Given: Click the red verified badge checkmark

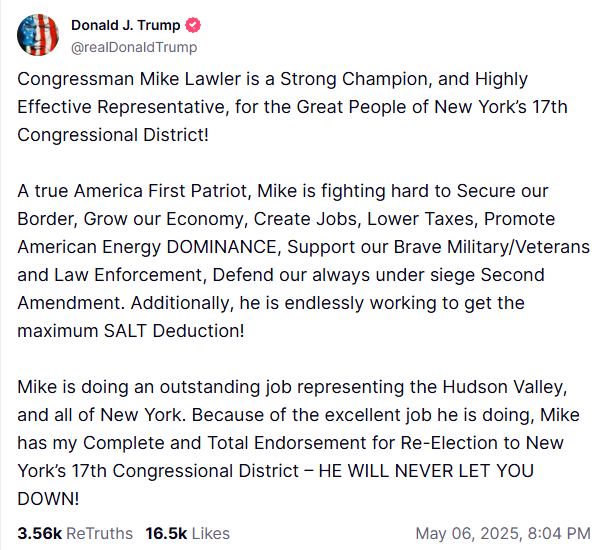Looking at the screenshot, I should [x=193, y=26].
